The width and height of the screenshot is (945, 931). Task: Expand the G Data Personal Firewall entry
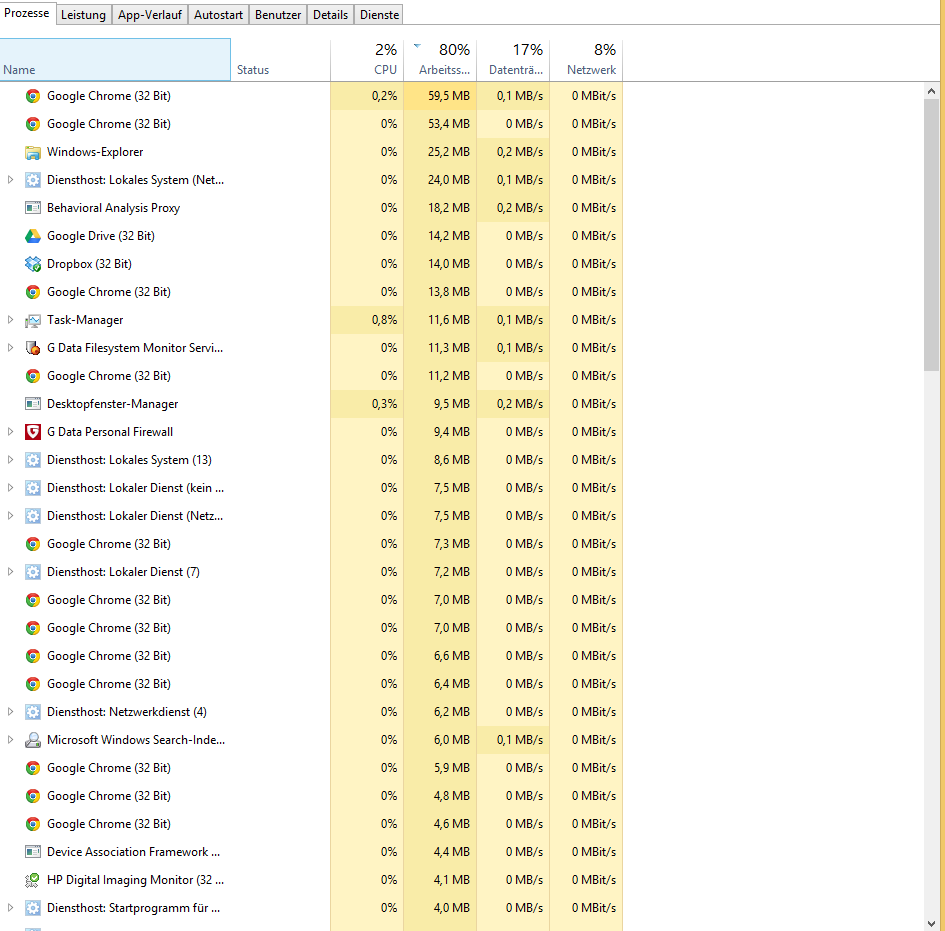tap(10, 431)
